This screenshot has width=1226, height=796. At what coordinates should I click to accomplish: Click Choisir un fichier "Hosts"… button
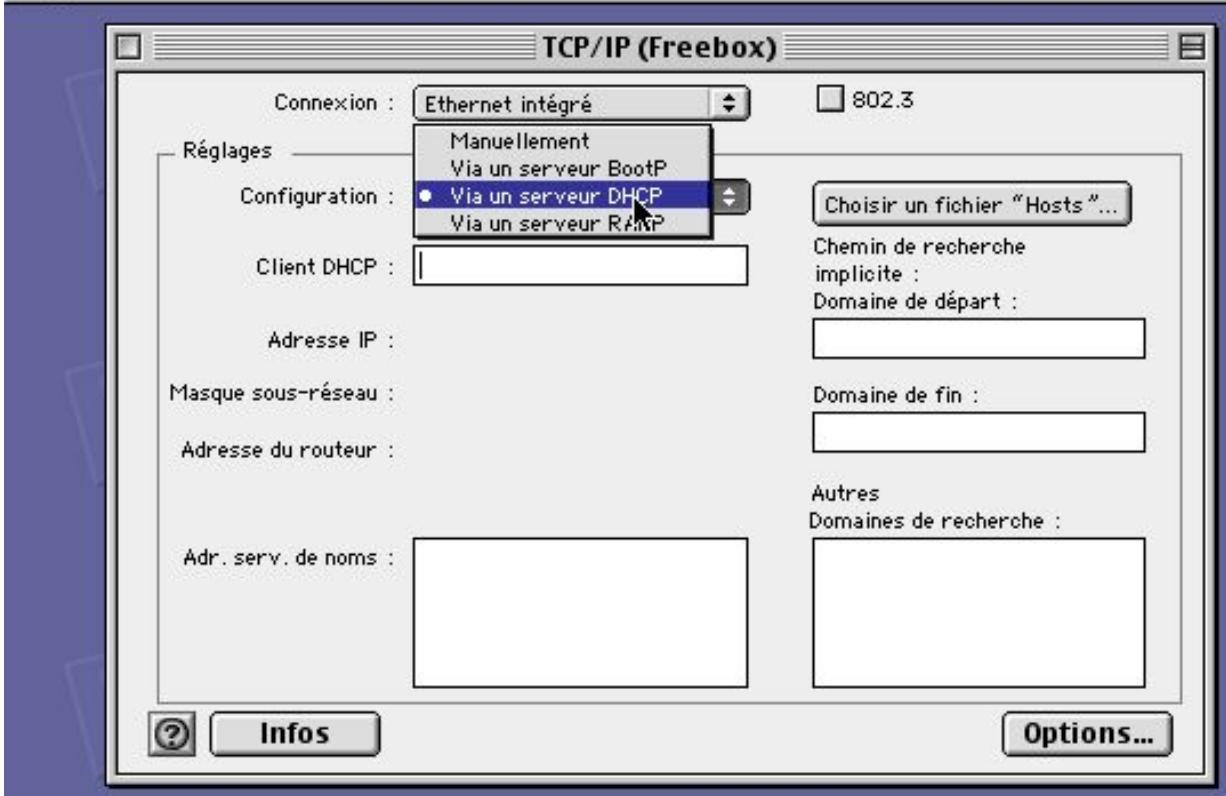tap(972, 204)
